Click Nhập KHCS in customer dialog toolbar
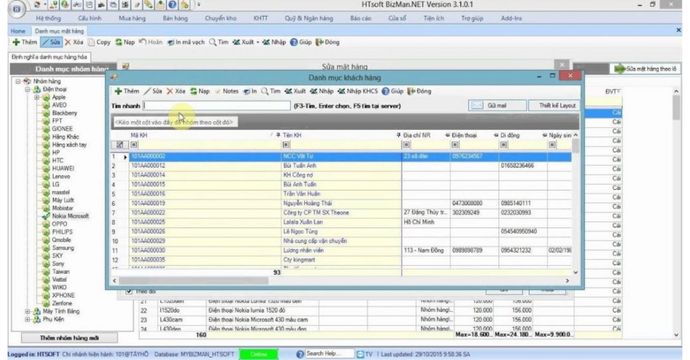This screenshot has width=690, height=360. point(358,91)
